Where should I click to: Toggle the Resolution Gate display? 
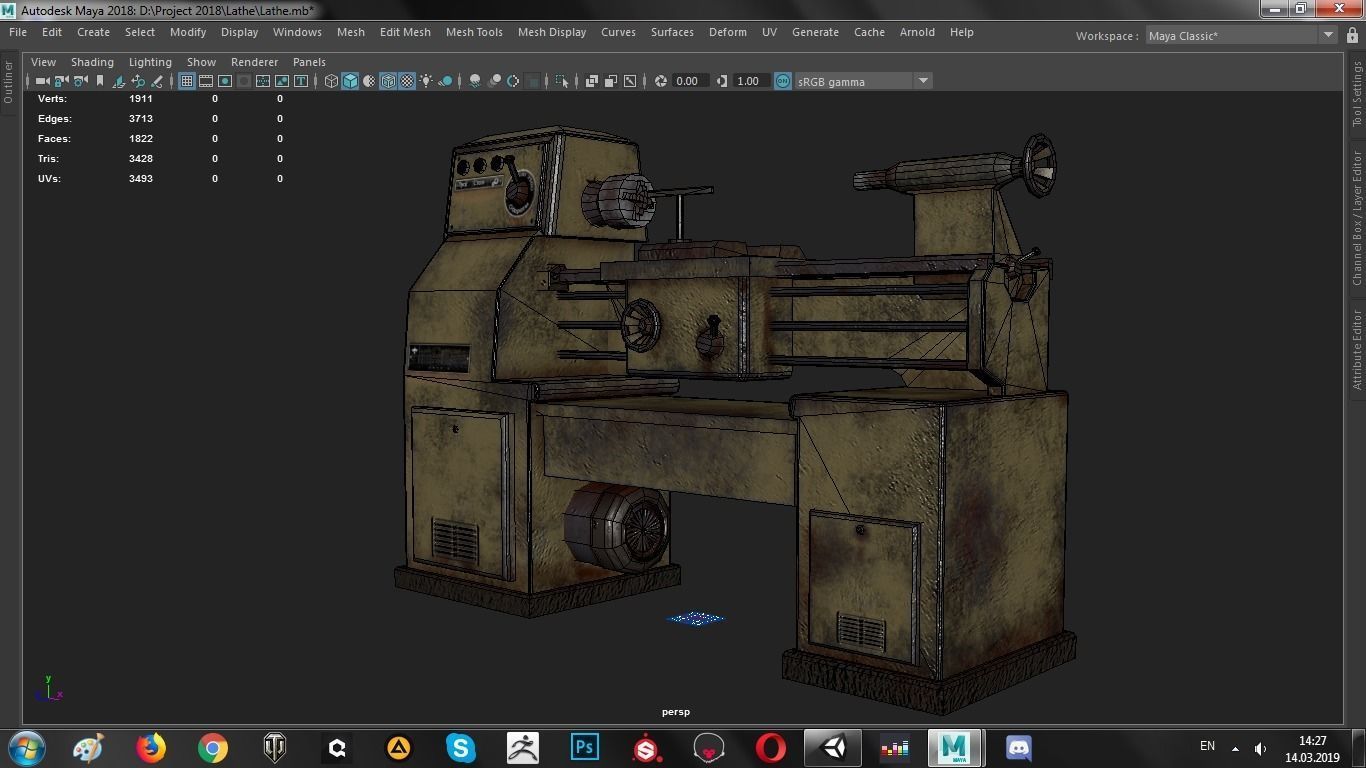click(225, 81)
